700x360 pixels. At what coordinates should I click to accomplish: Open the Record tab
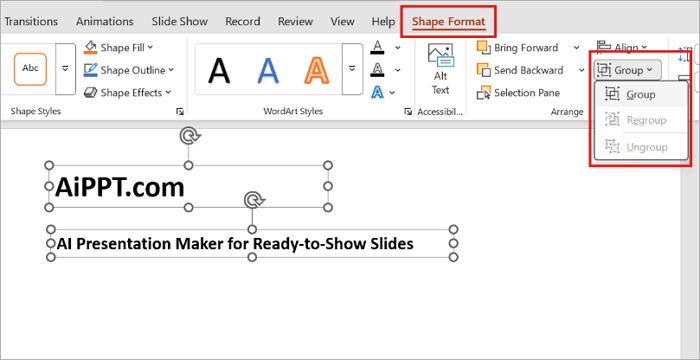click(243, 21)
